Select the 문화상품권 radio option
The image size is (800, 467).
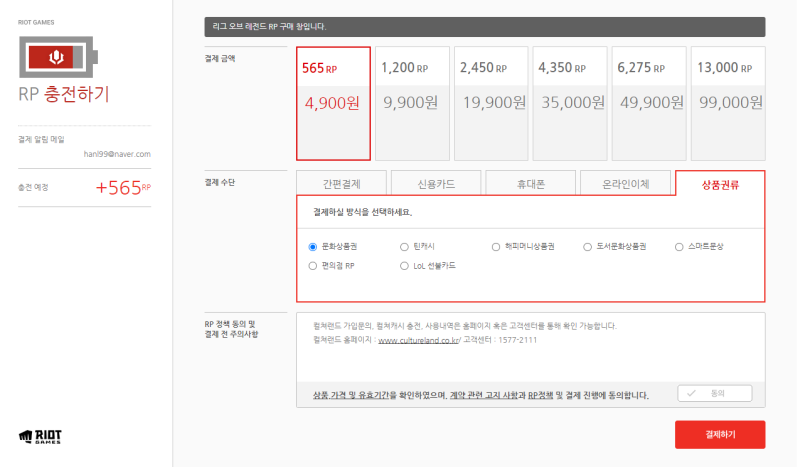[x=313, y=247]
